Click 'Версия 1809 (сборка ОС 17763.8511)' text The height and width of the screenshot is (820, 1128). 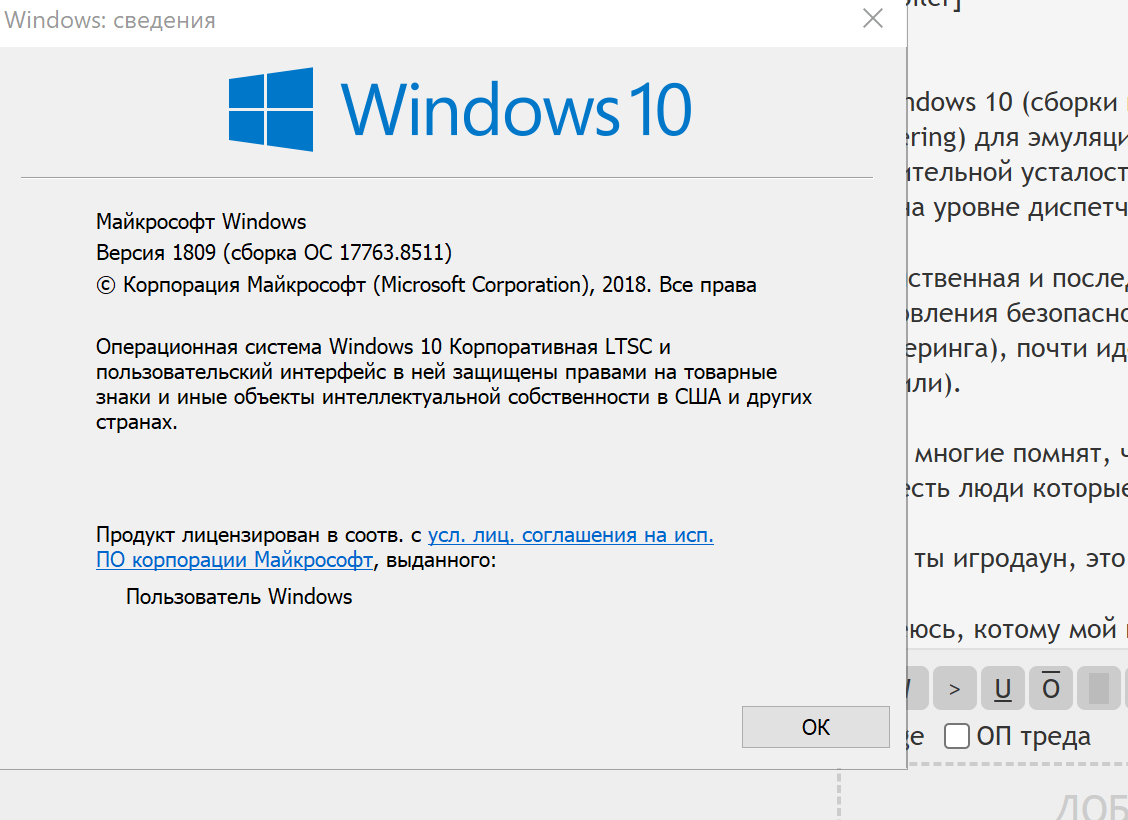[x=274, y=252]
